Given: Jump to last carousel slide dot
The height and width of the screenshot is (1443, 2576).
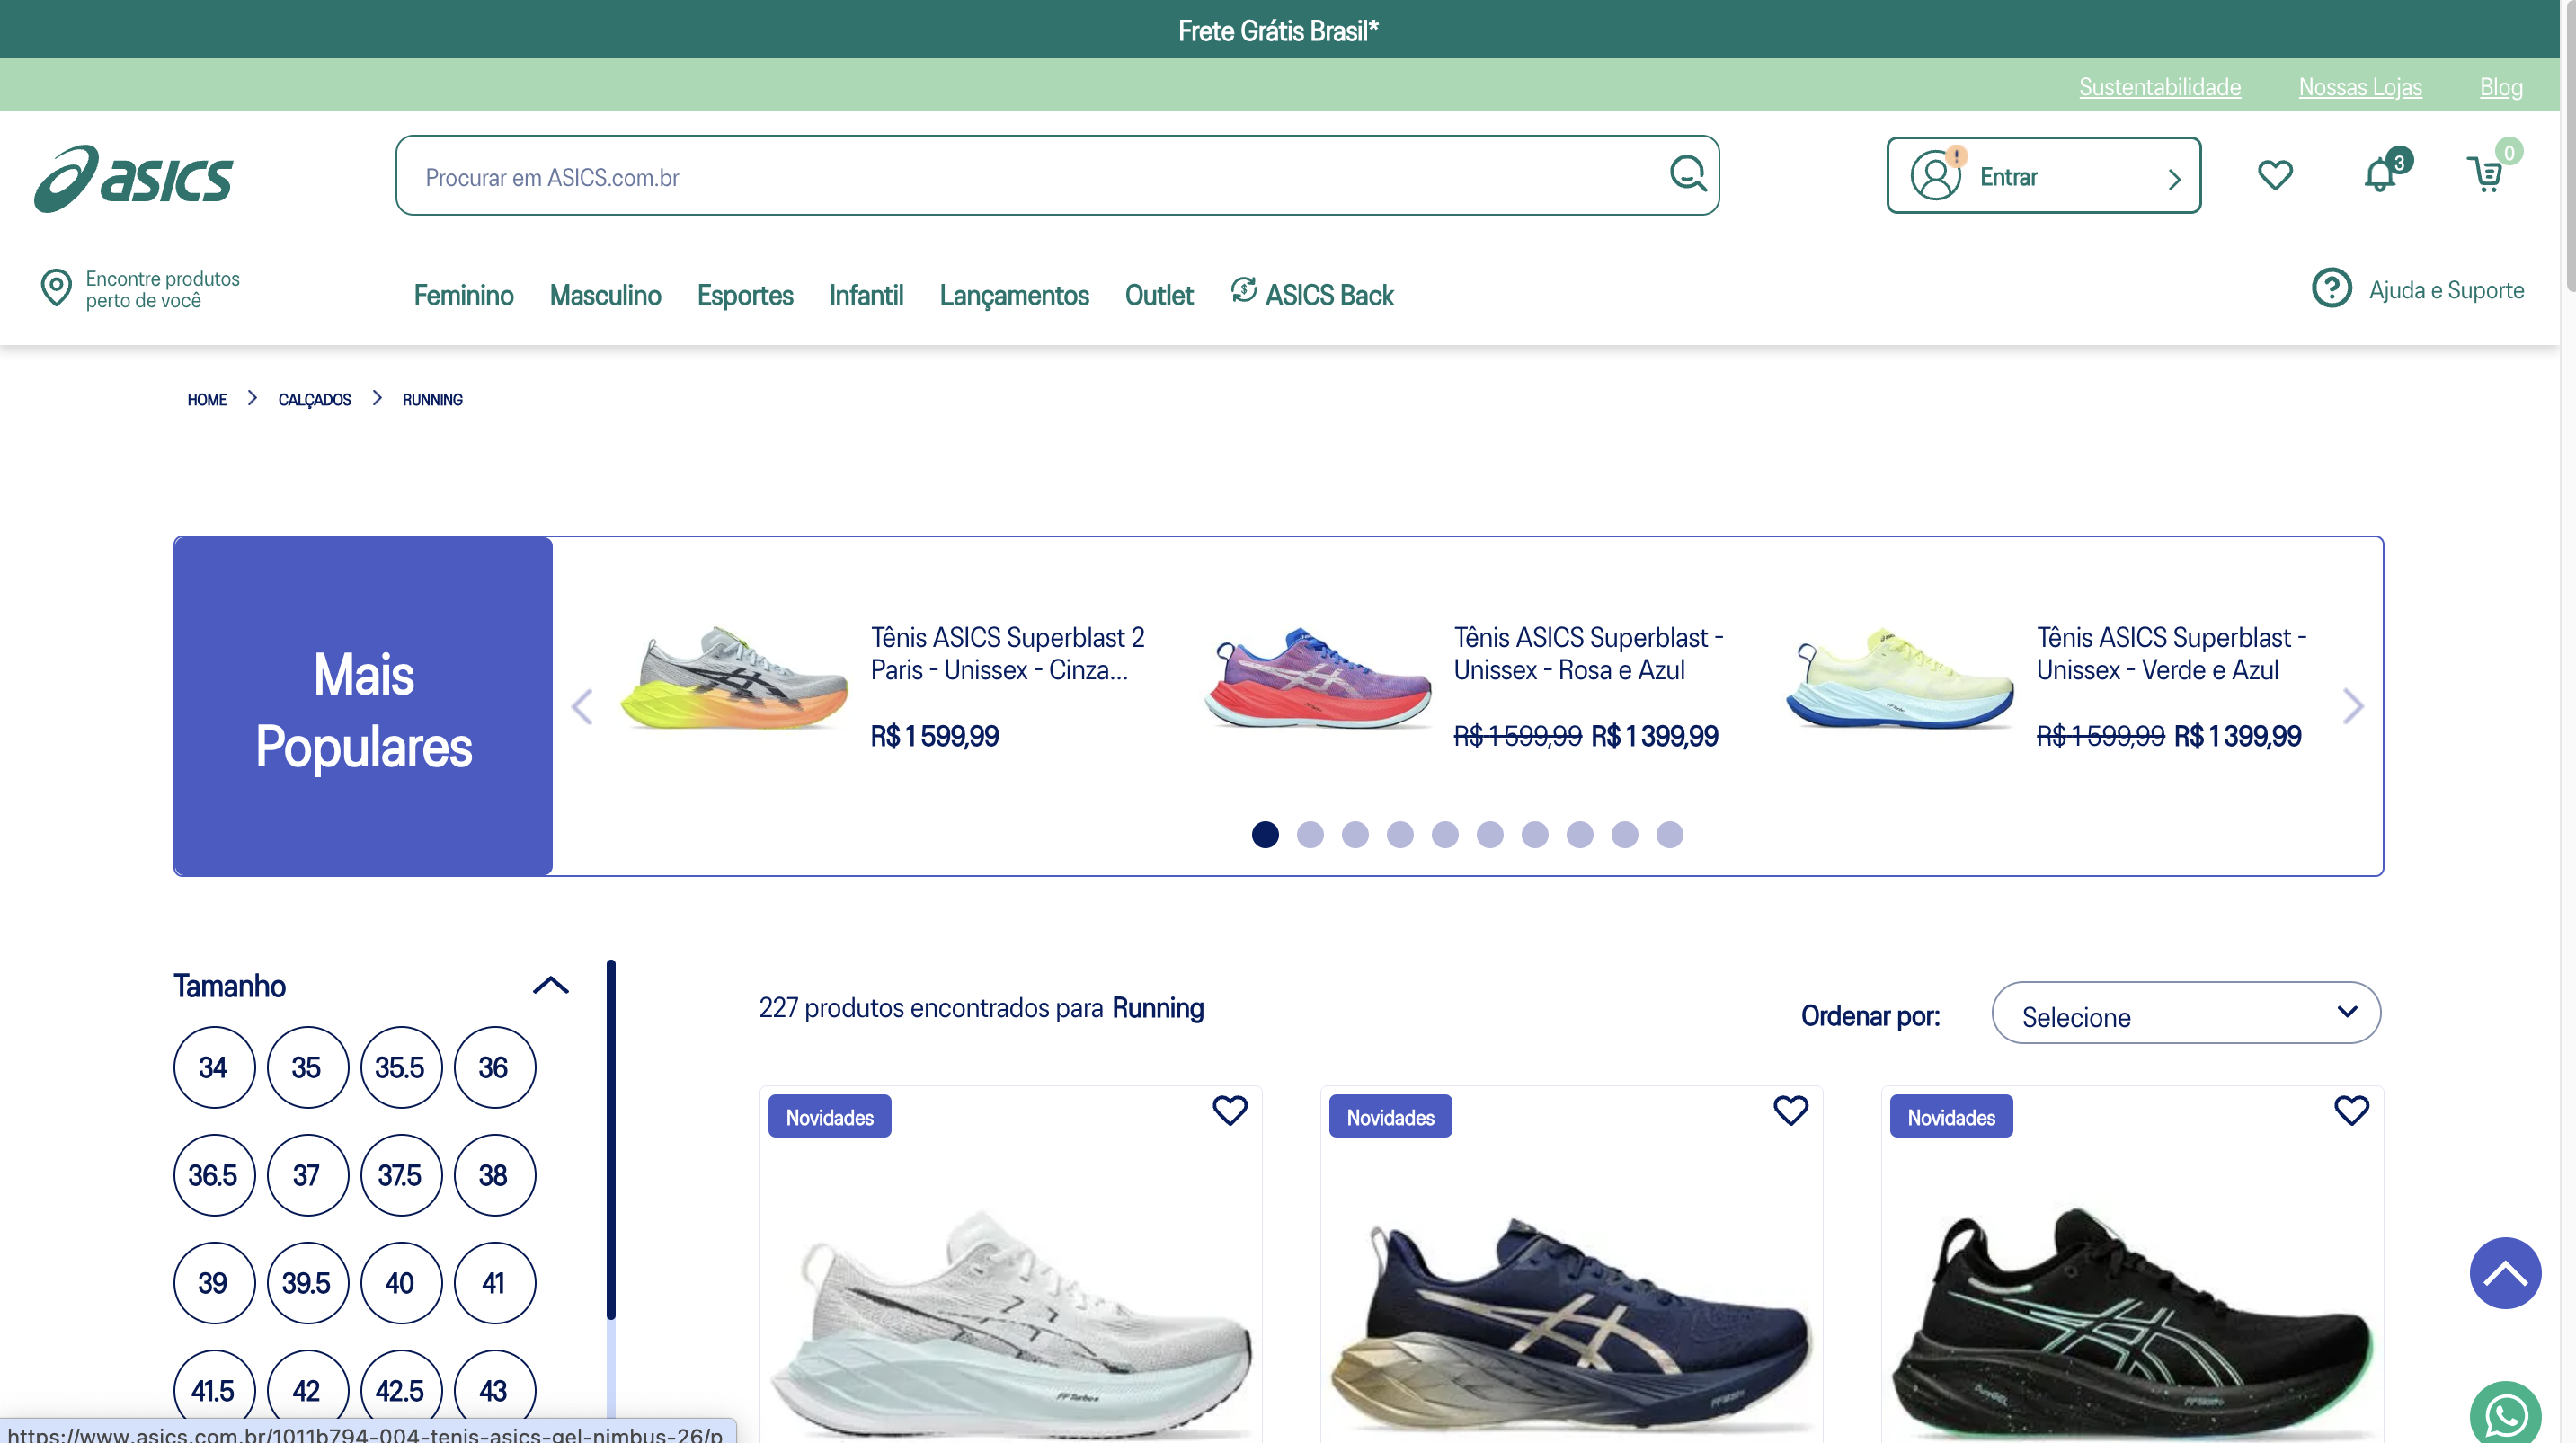Looking at the screenshot, I should (1669, 834).
